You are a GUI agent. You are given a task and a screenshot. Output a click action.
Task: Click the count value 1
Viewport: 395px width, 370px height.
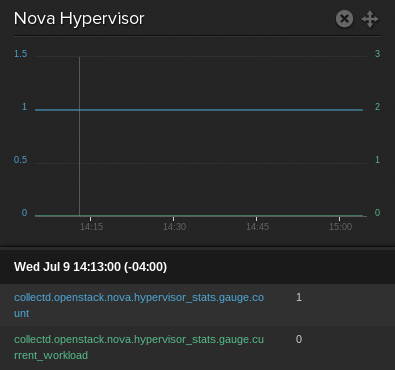tap(299, 297)
